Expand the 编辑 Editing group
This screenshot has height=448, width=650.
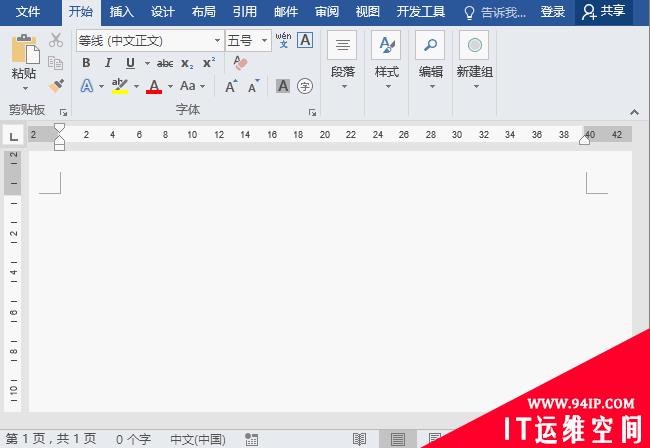[x=431, y=61]
